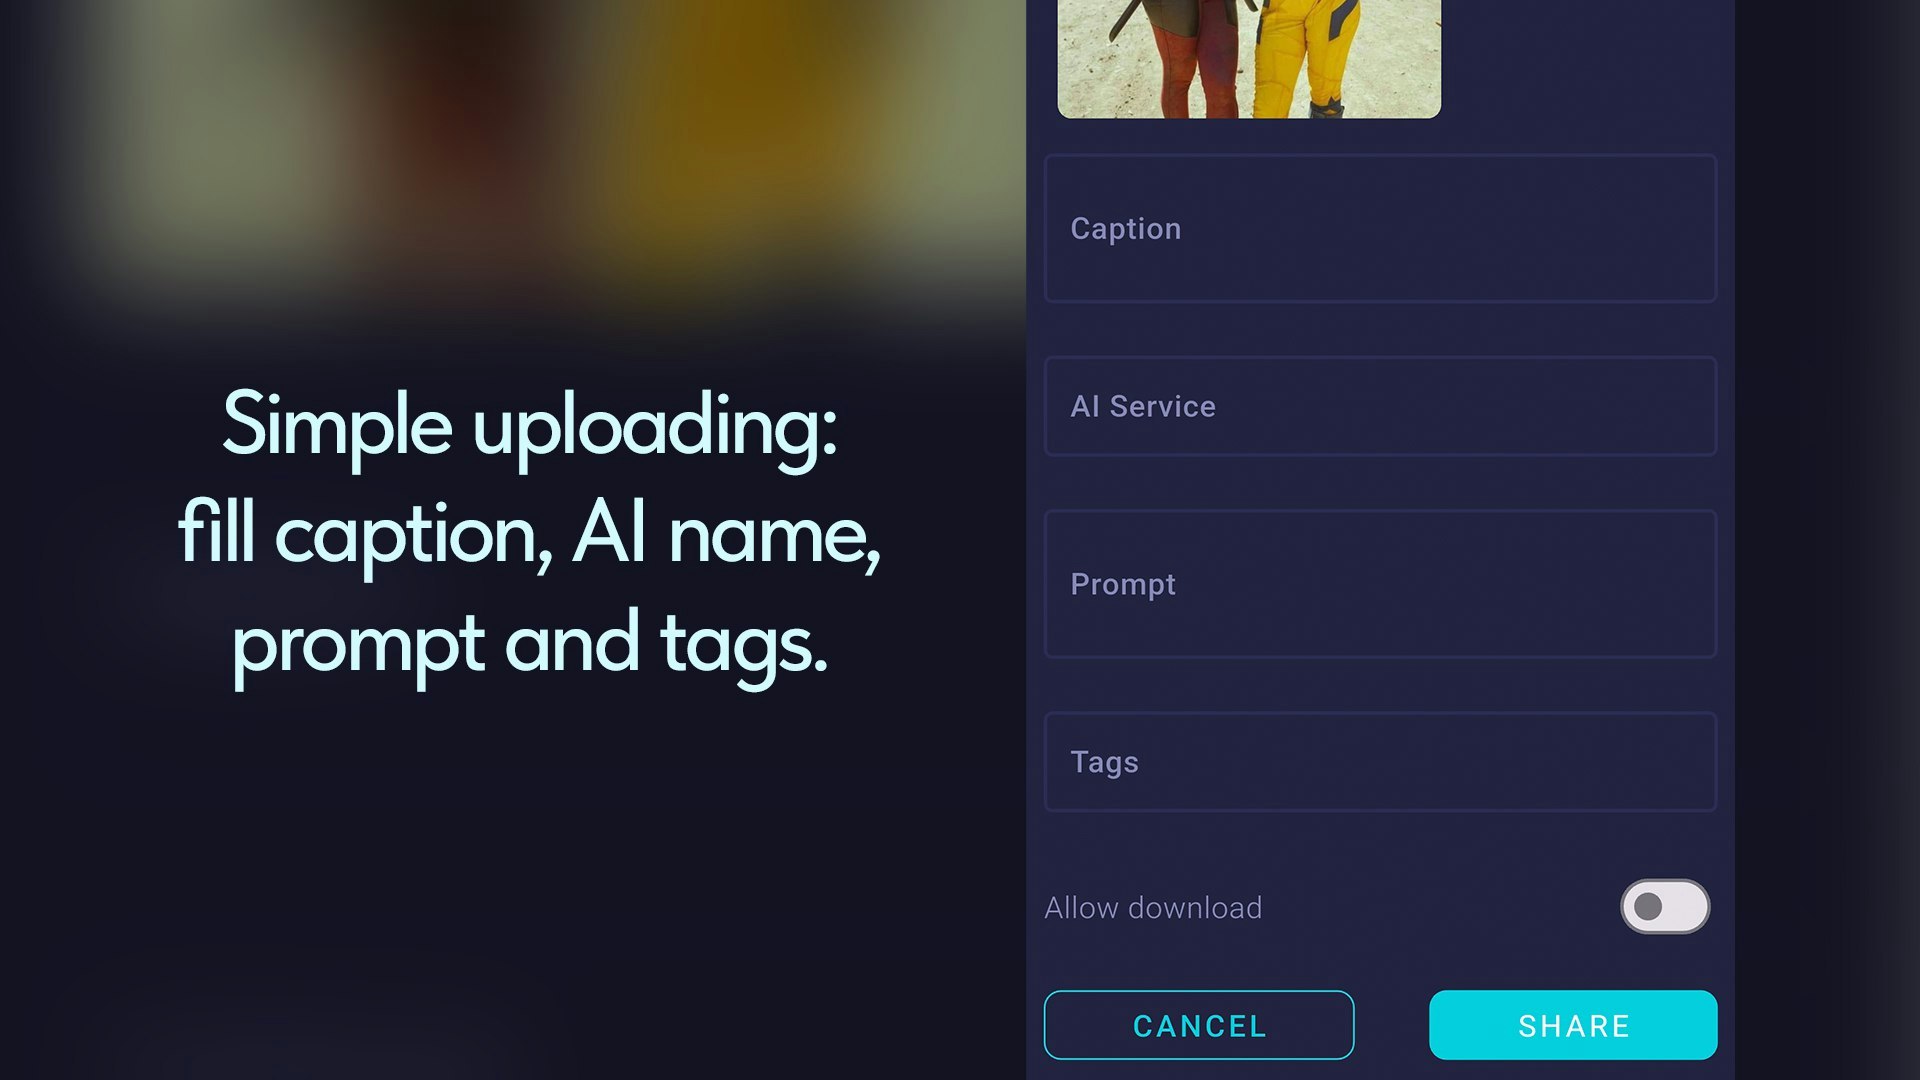The image size is (1920, 1080).
Task: Click the Cancel button
Action: pos(1199,1025)
